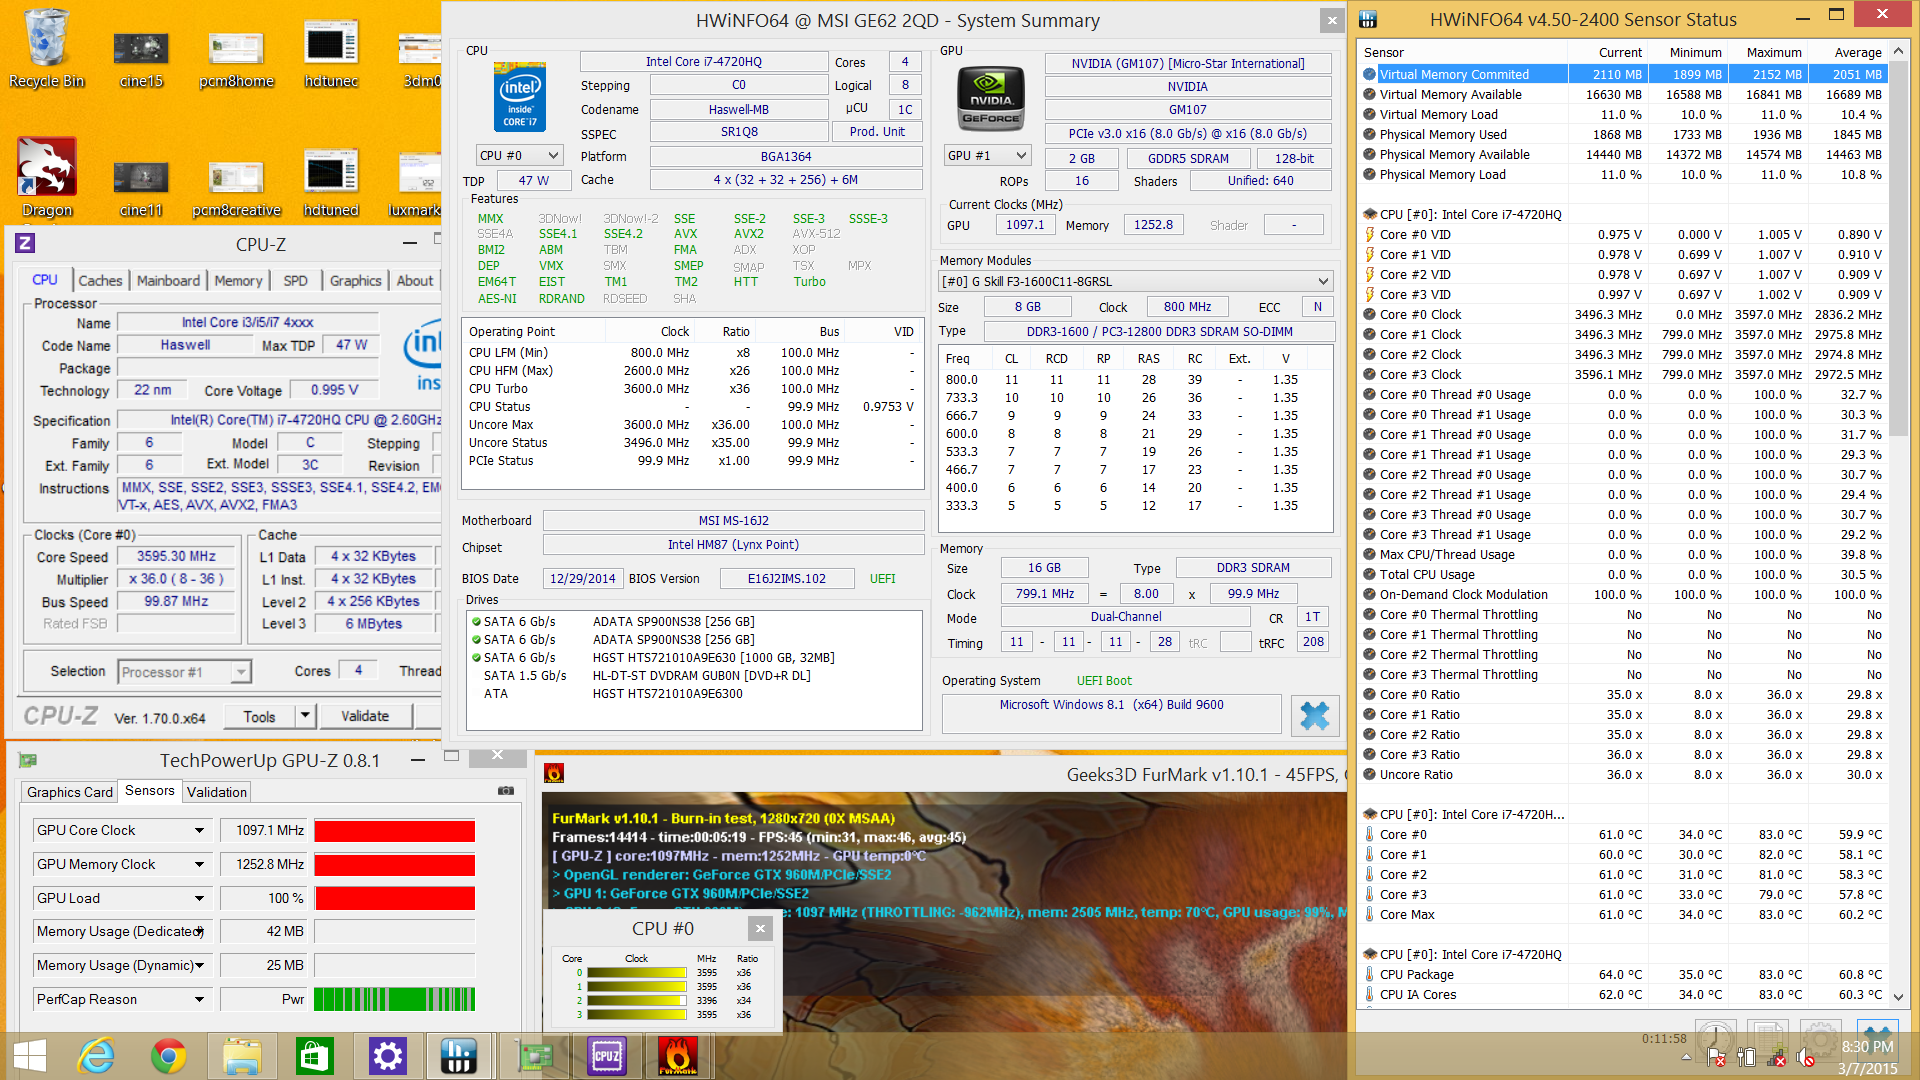Open the hdtunec desktop shortcut

click(x=331, y=55)
